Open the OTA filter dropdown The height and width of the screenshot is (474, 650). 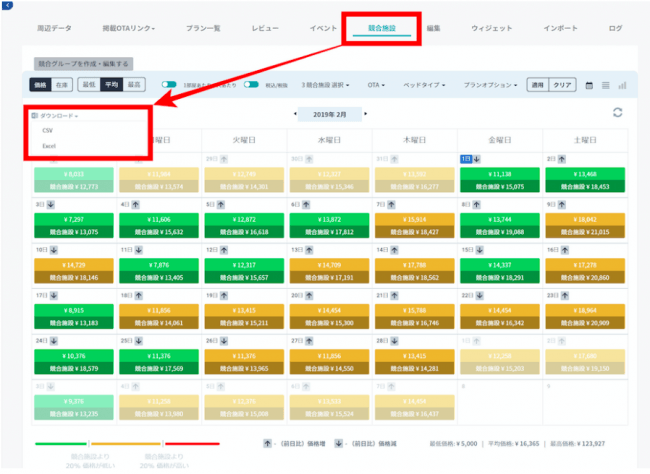pyautogui.click(x=376, y=85)
